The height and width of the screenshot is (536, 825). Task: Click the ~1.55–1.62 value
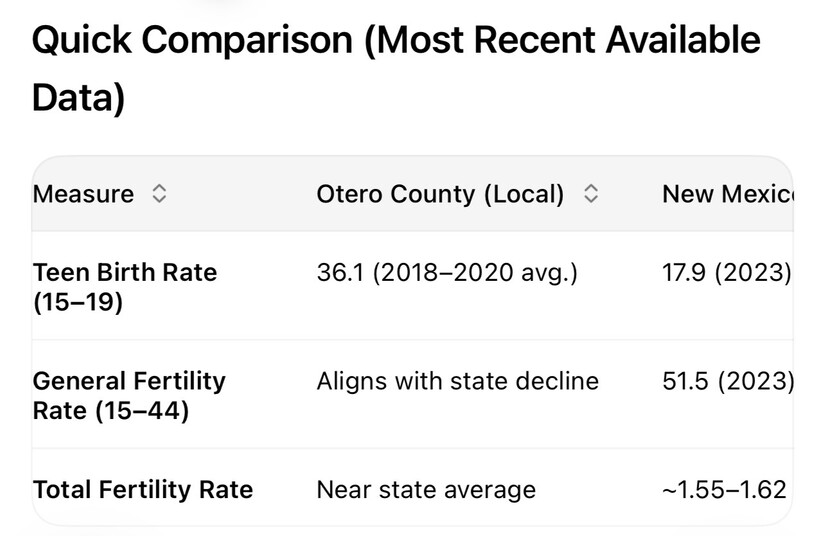[724, 490]
